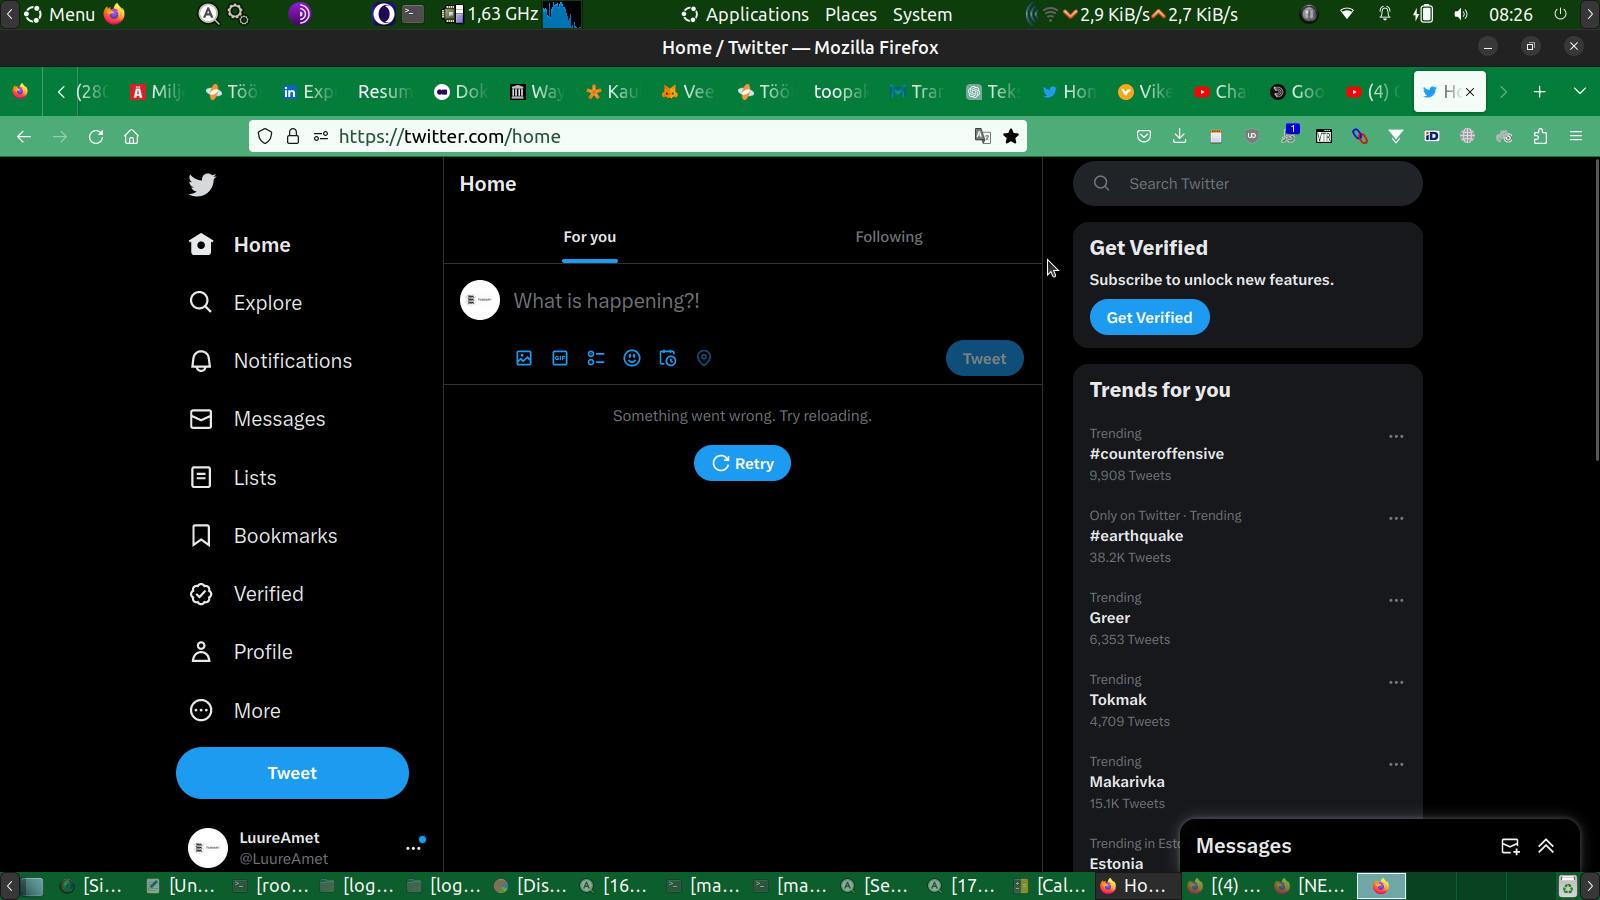Go back with Firefox back arrow
This screenshot has width=1600, height=900.
(x=24, y=136)
